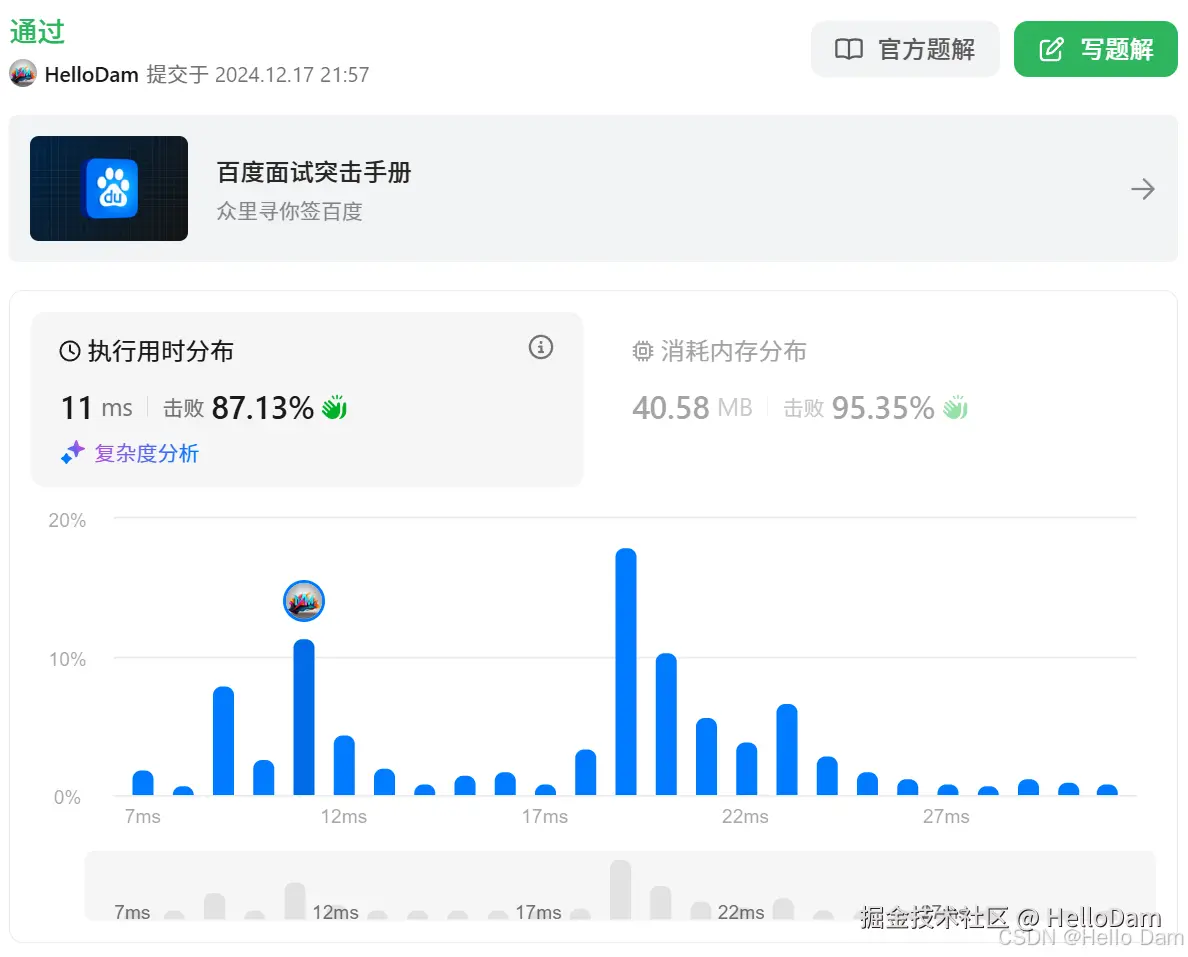Click HelloDam's avatar next to the submission time
Image resolution: width=1188 pixels, height=957 pixels.
point(22,74)
